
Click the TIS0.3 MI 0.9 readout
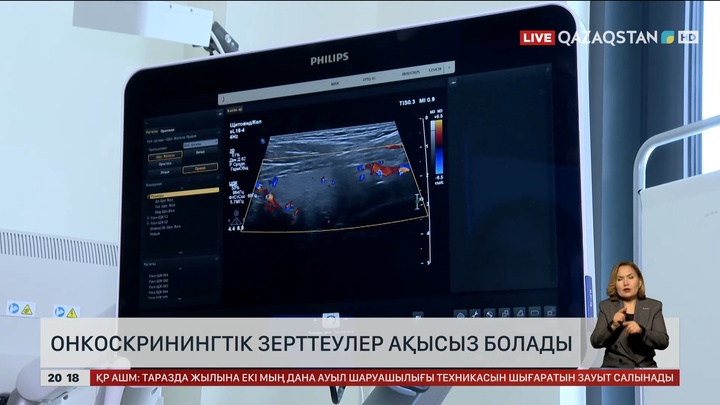pos(417,101)
